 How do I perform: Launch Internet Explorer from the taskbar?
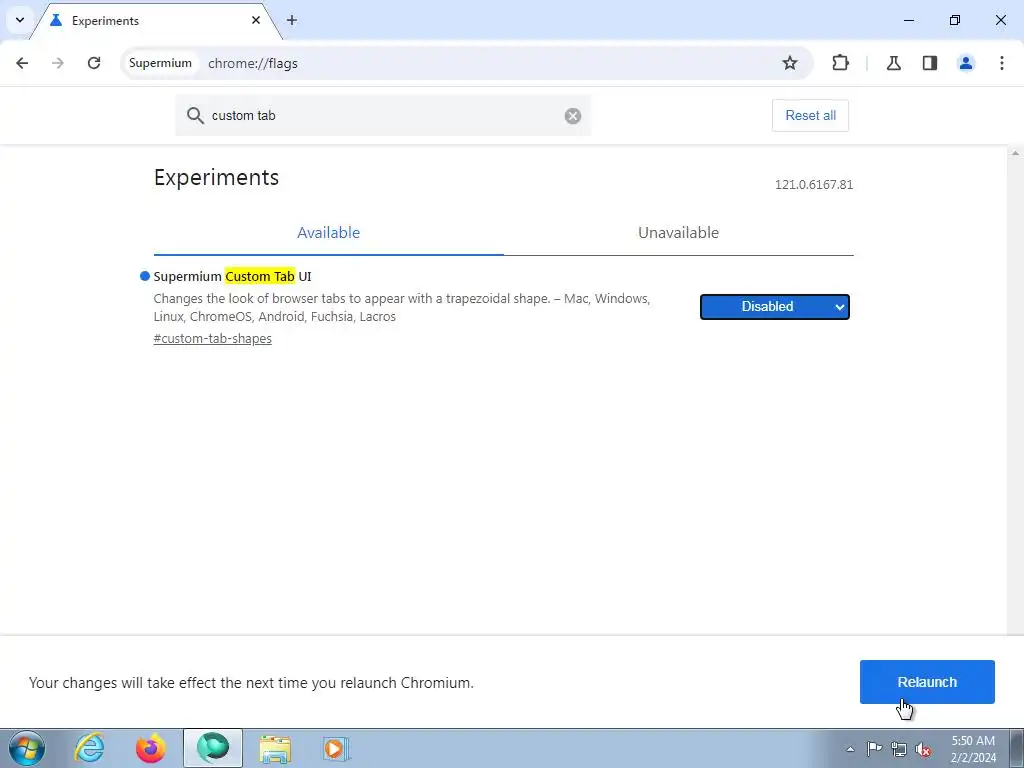[x=88, y=748]
